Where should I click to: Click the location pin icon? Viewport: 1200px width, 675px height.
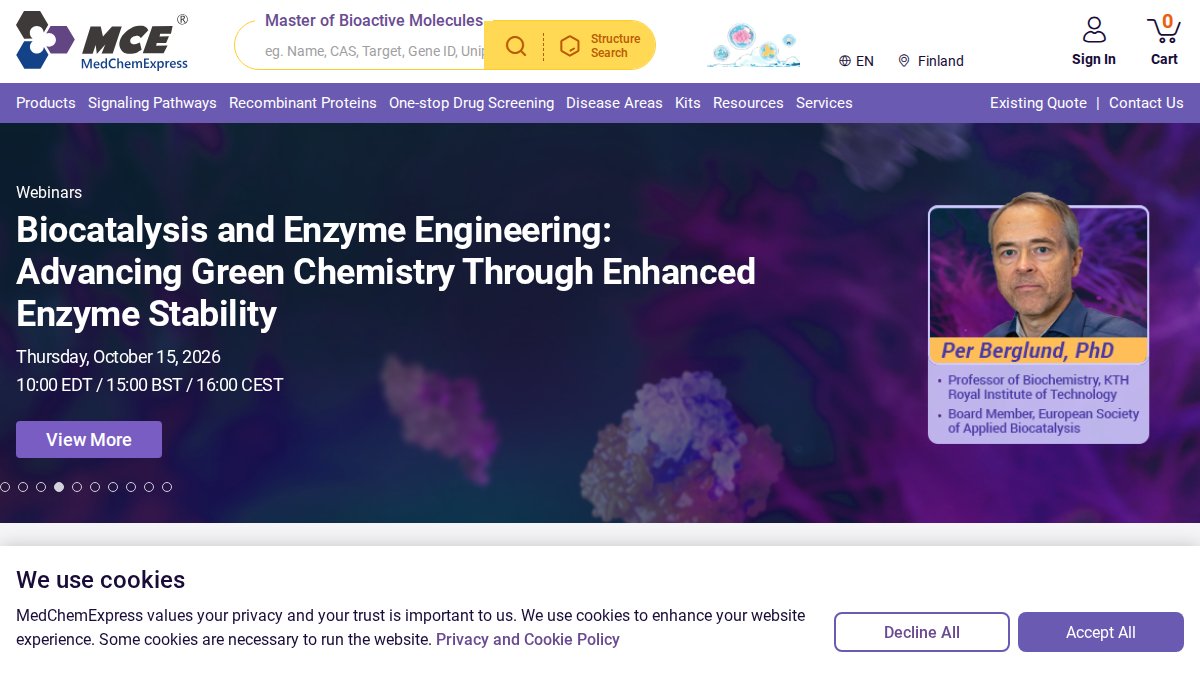(904, 61)
